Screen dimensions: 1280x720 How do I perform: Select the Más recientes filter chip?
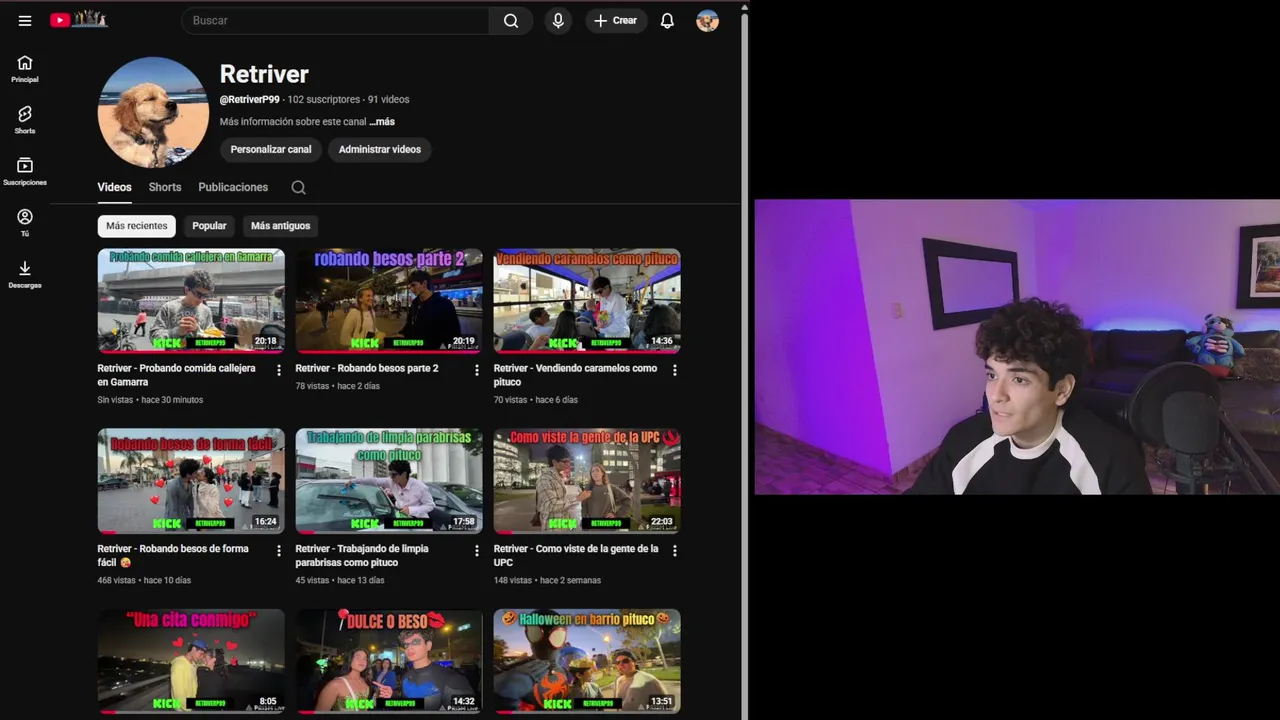click(x=137, y=226)
